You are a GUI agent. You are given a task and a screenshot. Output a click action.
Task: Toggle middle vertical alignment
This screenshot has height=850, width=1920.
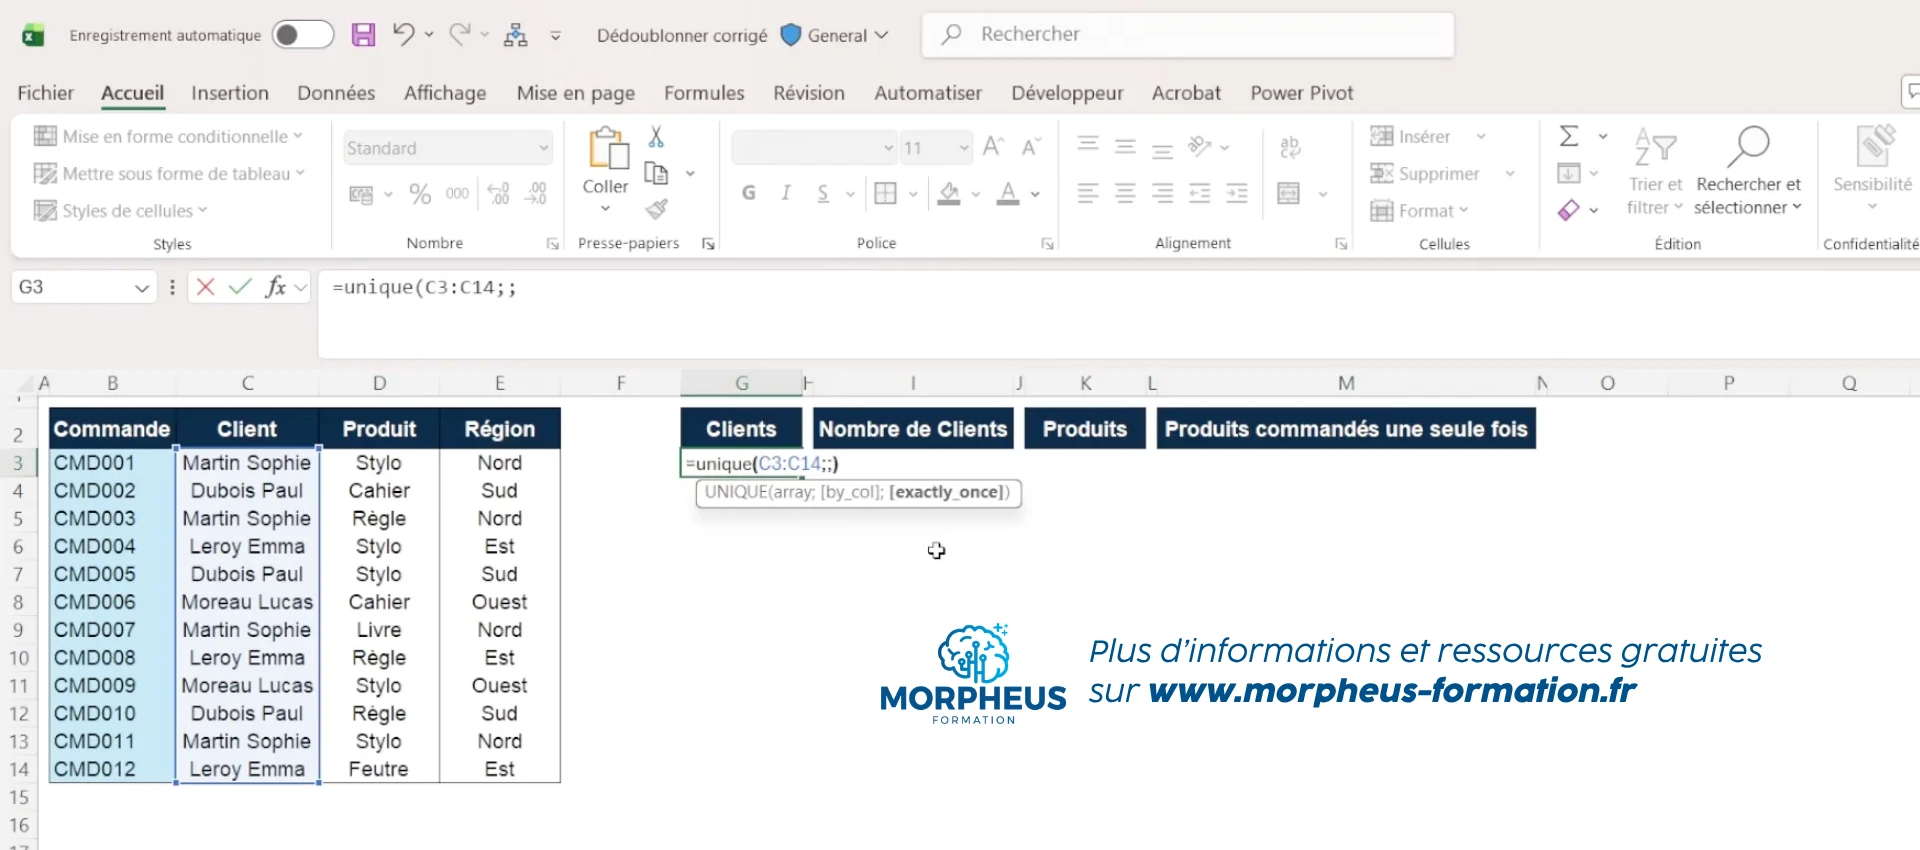1125,146
